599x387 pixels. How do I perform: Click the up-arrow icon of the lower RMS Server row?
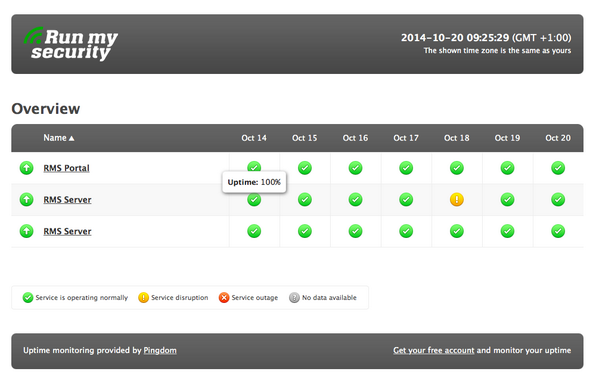[26, 231]
